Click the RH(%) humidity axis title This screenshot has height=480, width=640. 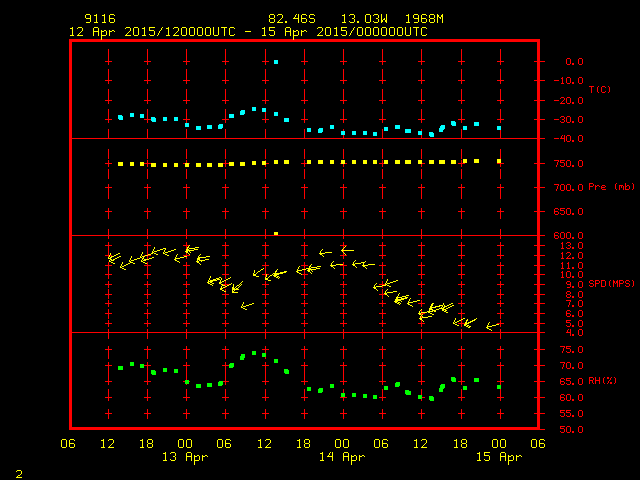point(602,381)
